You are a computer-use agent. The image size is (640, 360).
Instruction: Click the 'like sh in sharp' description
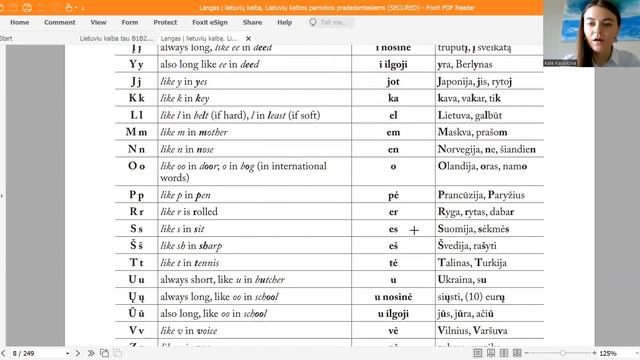click(x=191, y=246)
